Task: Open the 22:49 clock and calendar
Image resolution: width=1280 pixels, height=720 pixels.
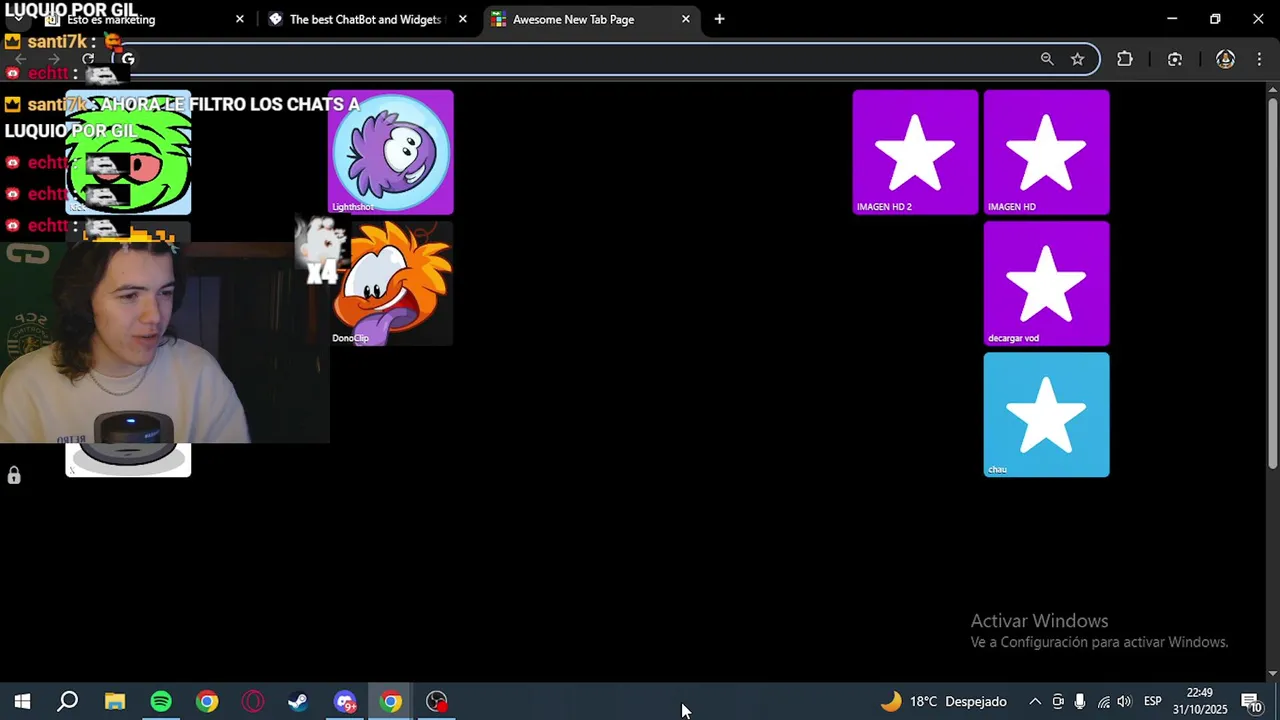Action: (x=1200, y=701)
